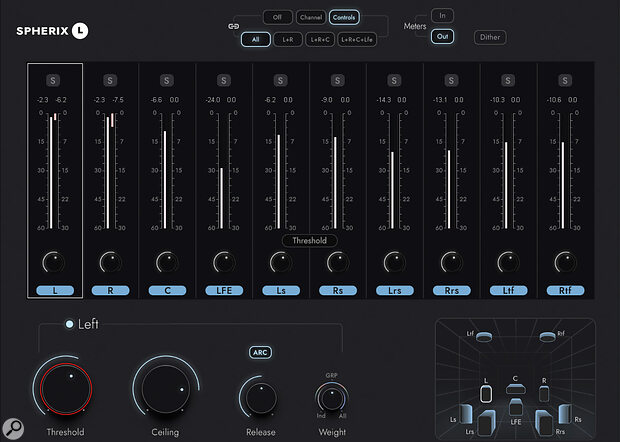Select the Rs speaker in room view

coord(565,414)
